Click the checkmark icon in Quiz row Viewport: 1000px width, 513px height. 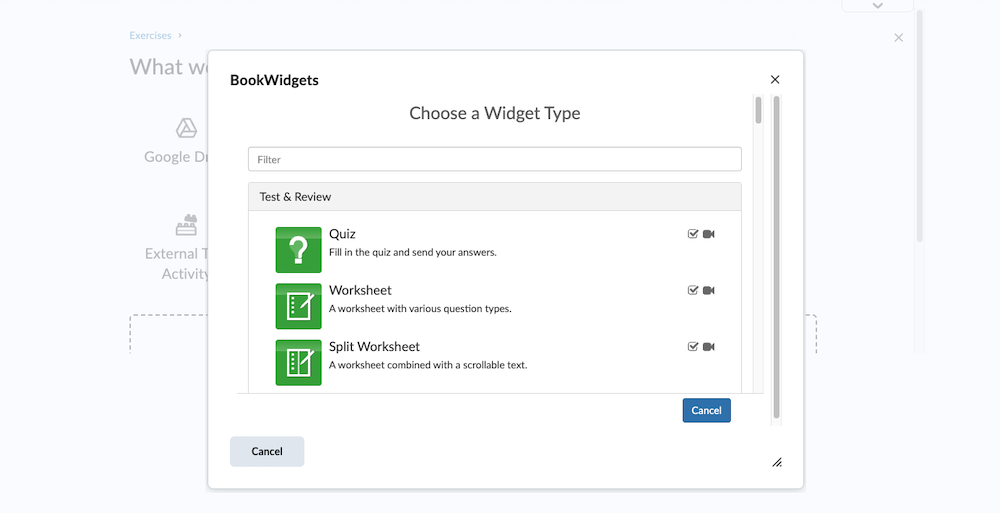tap(693, 234)
